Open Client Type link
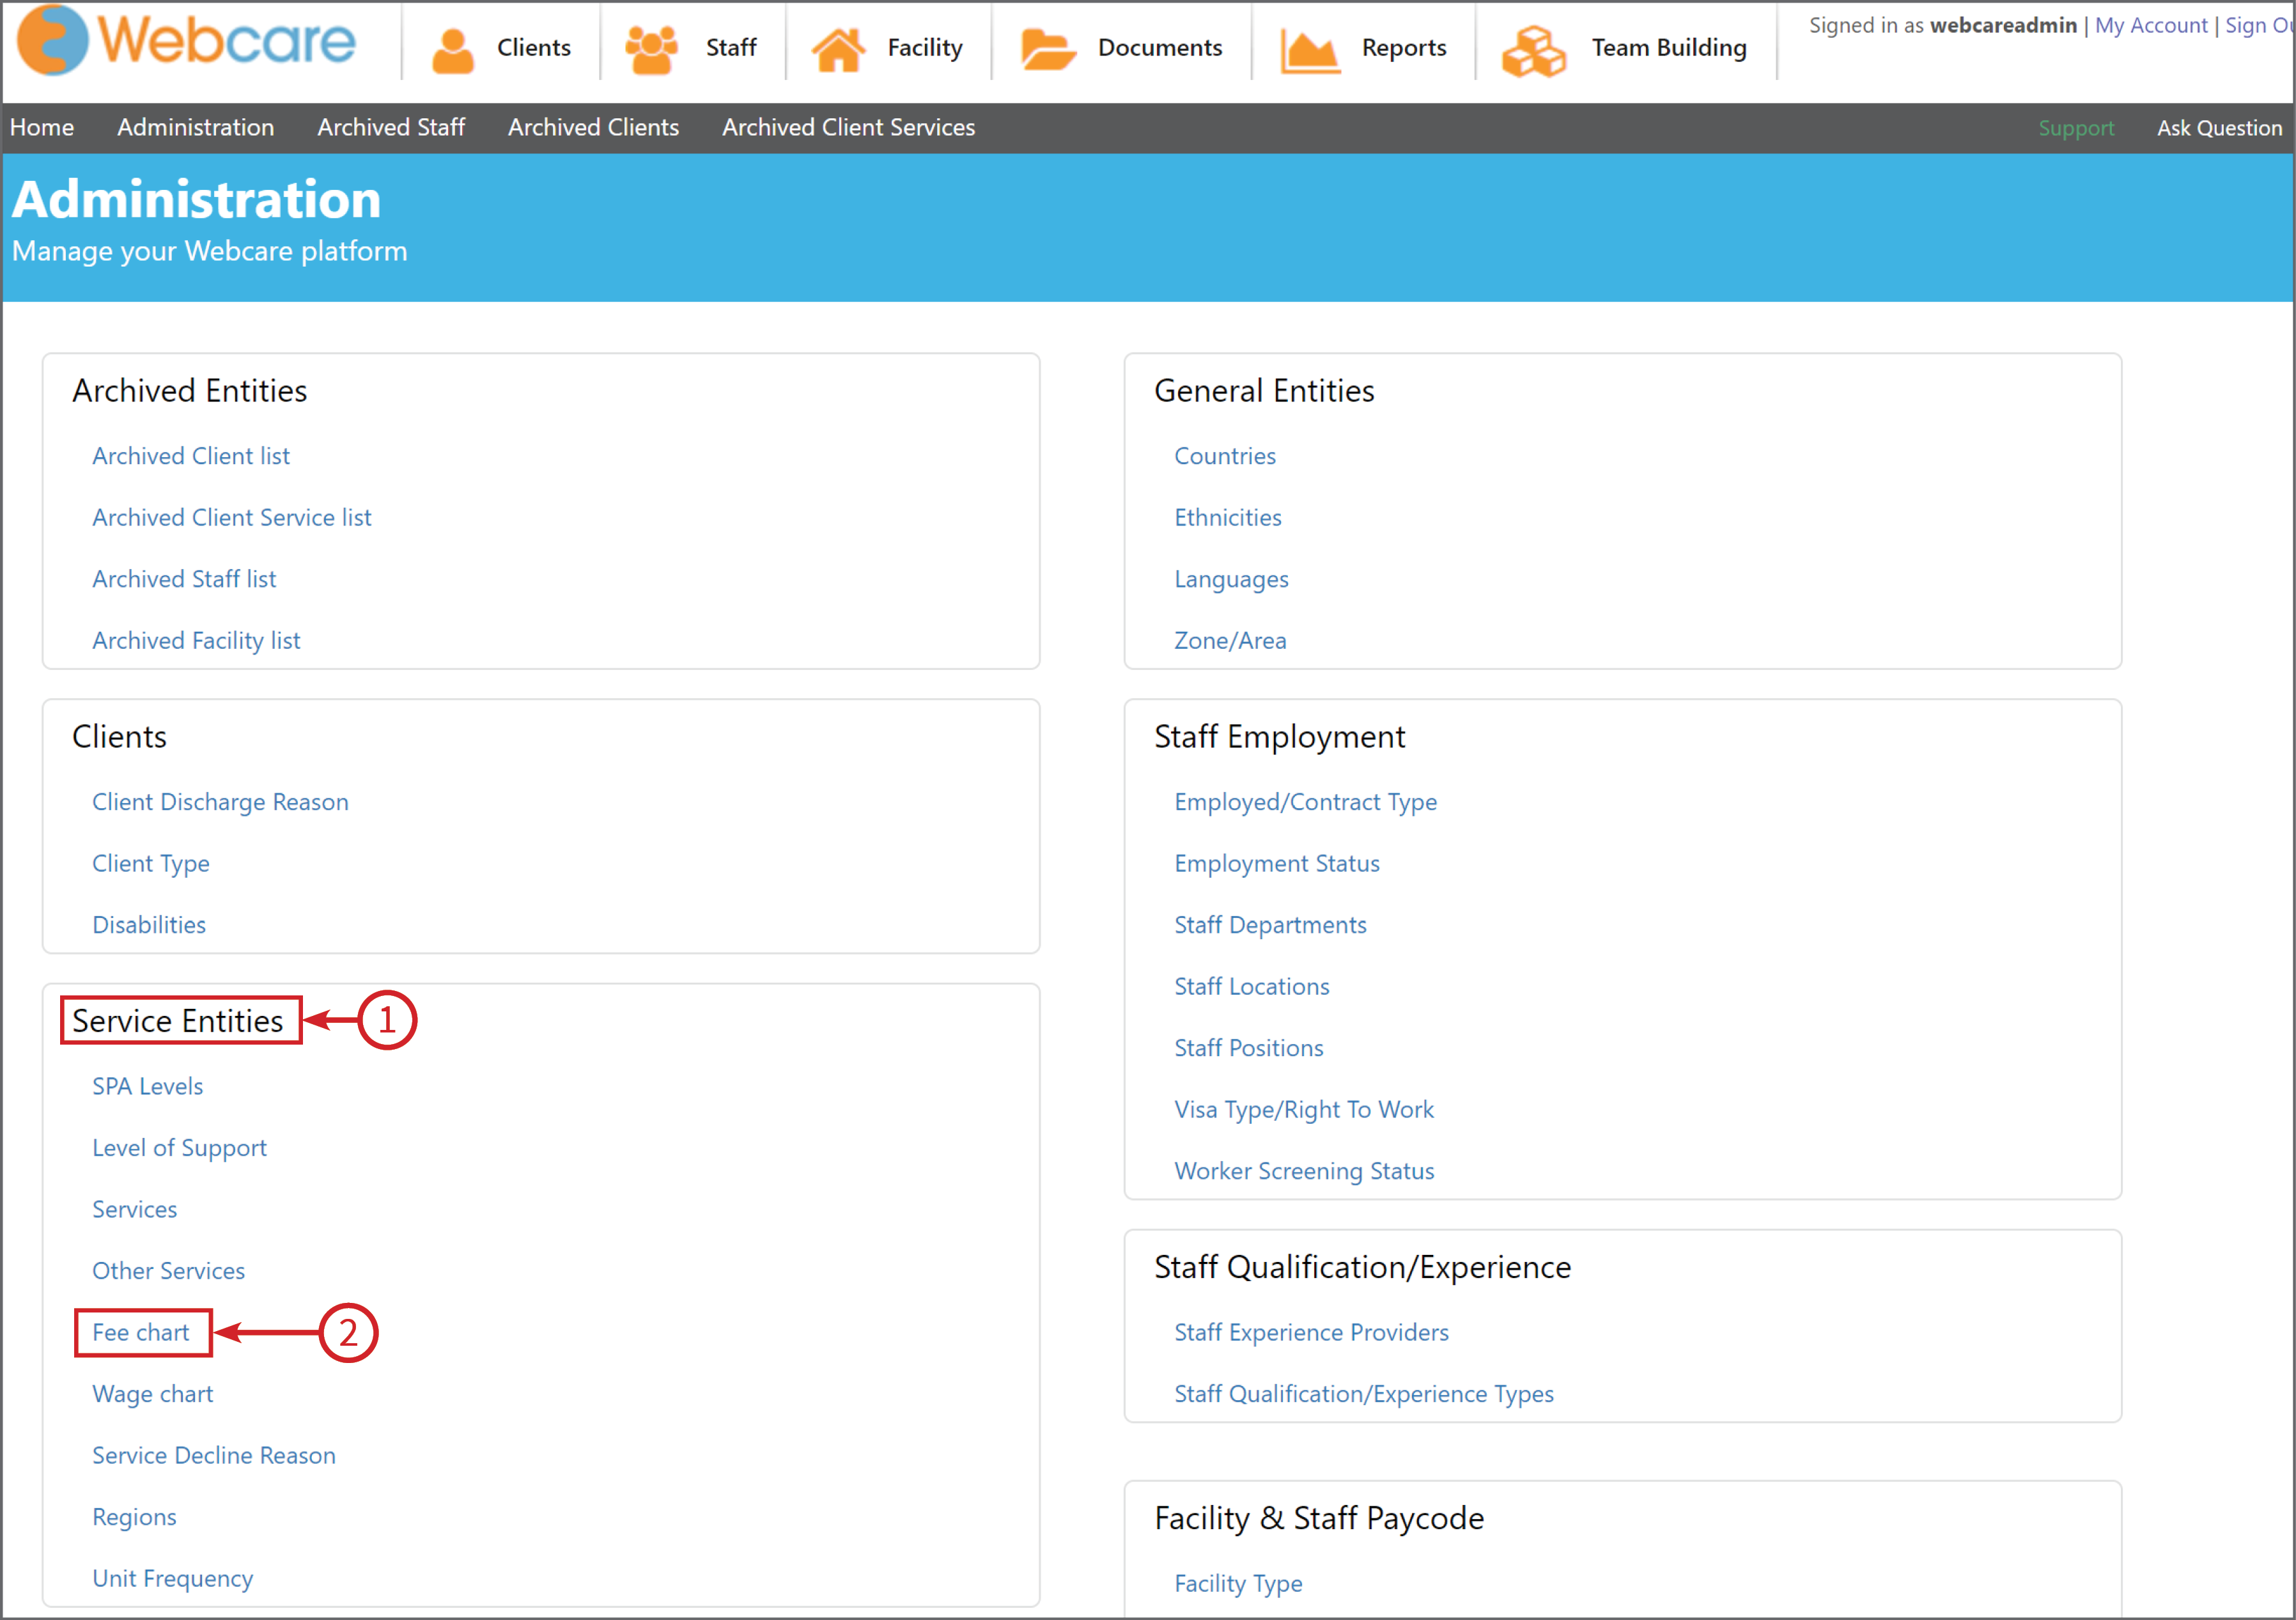2296x1620 pixels. pos(151,863)
